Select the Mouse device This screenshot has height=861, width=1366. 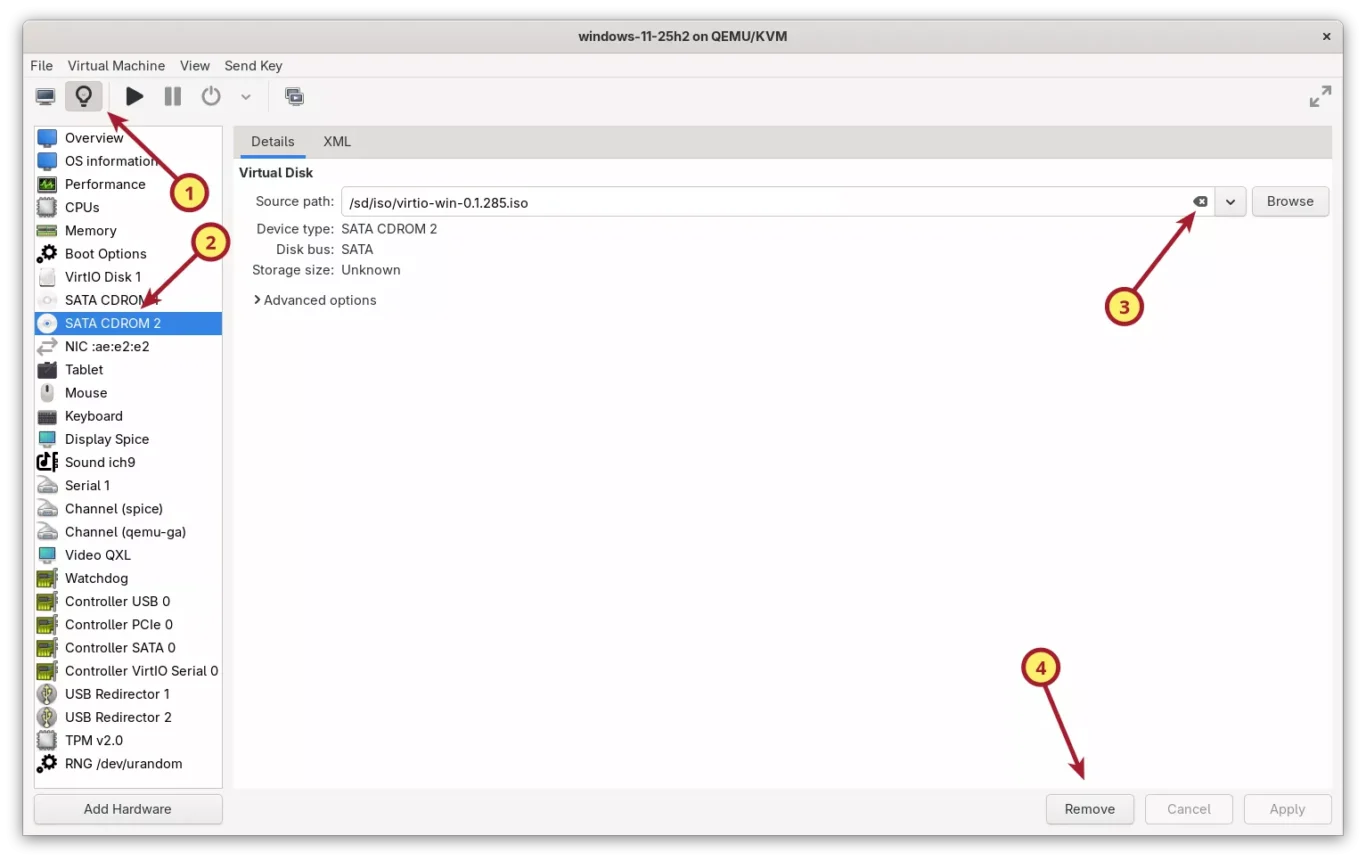[128, 393]
